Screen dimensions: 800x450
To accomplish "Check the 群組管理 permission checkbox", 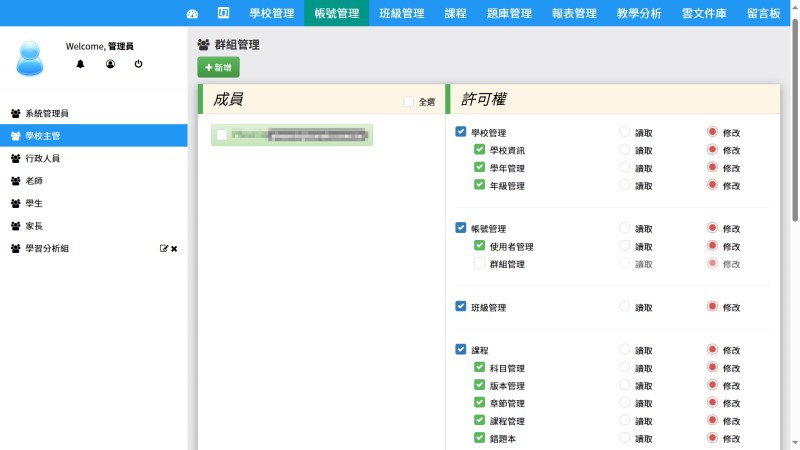I will pos(479,264).
